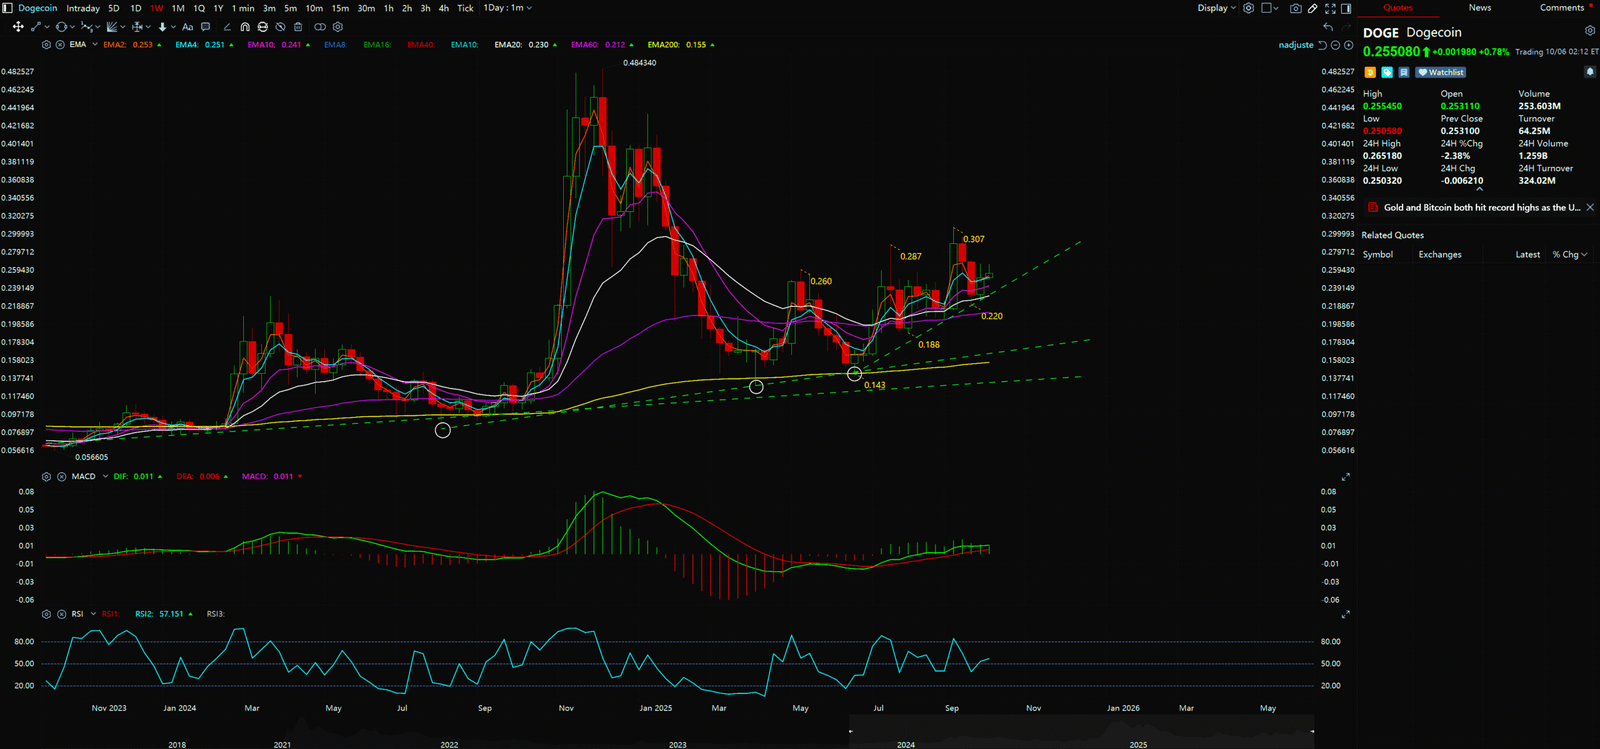Select the 1M timeframe
1600x749 pixels.
pos(178,8)
